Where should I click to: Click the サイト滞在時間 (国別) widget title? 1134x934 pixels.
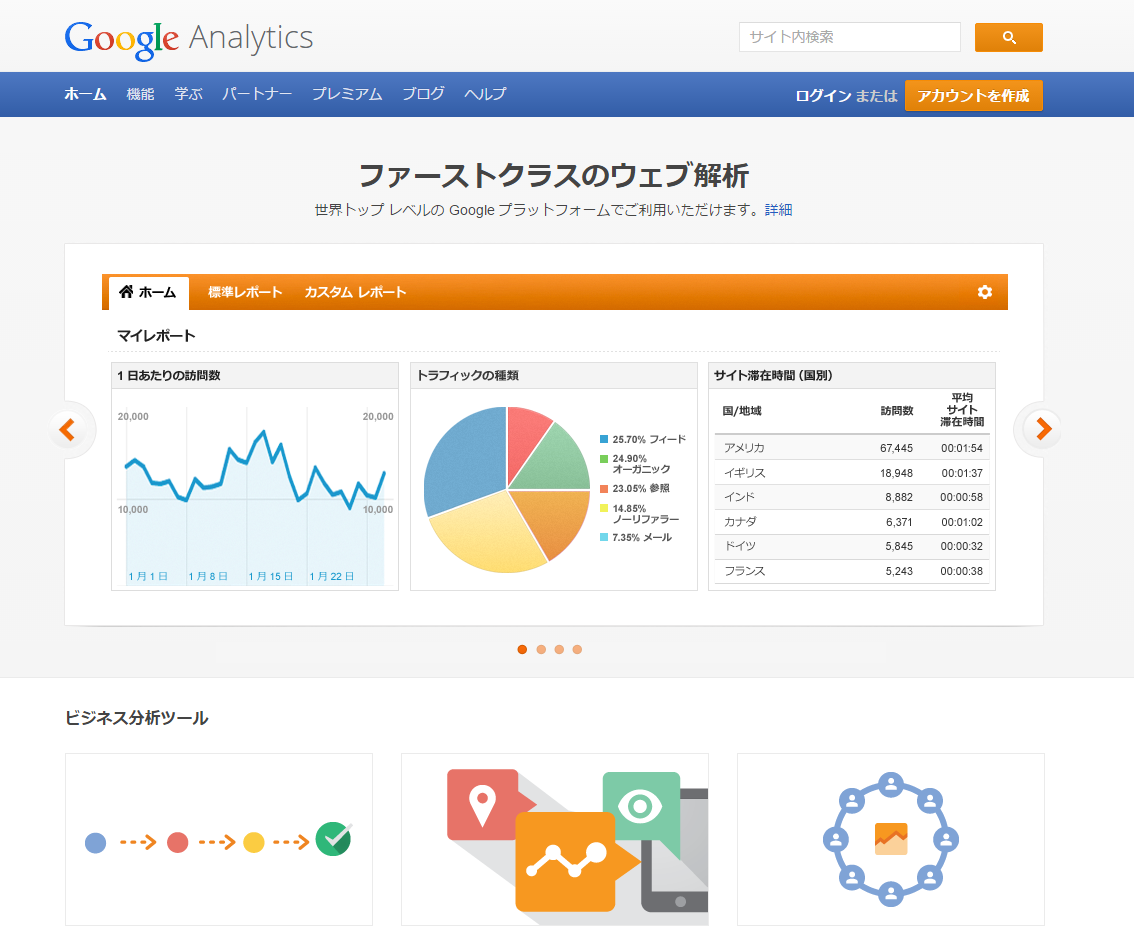[x=773, y=375]
